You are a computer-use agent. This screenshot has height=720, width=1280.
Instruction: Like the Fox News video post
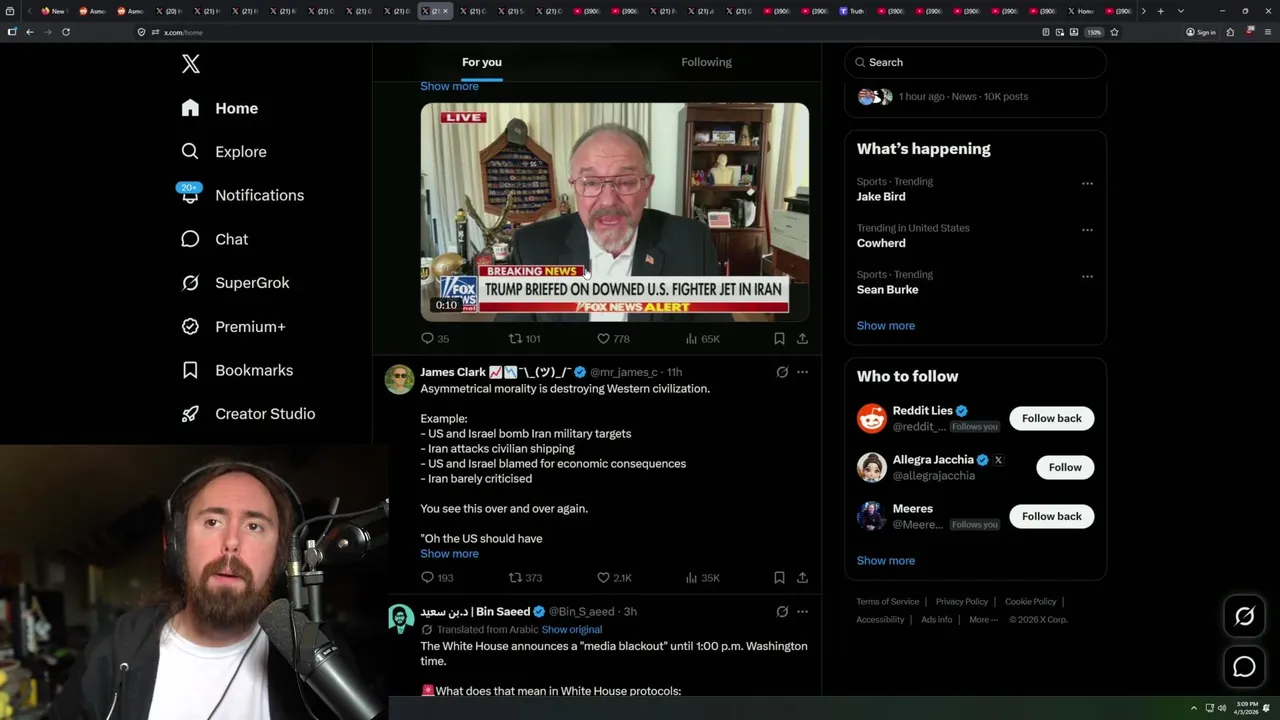[613, 339]
